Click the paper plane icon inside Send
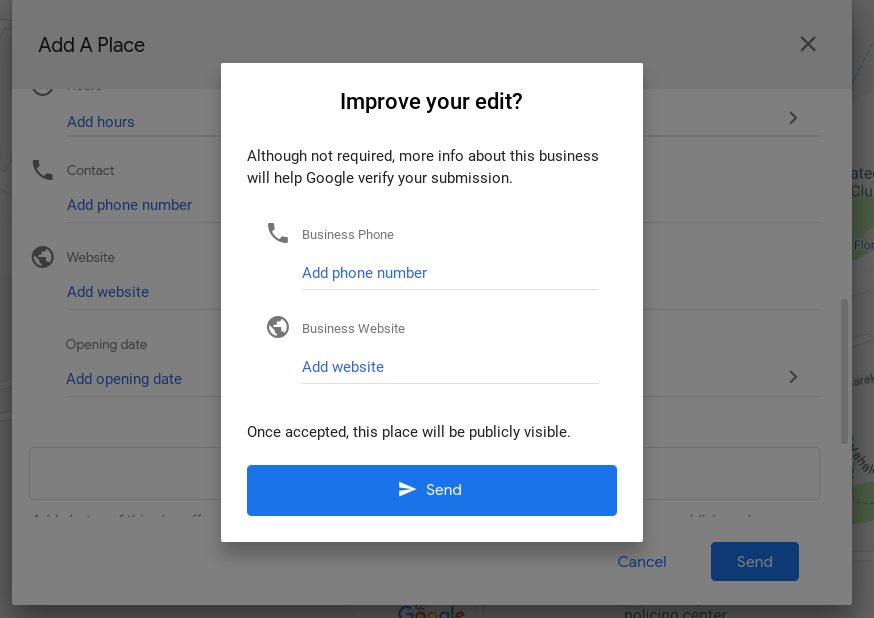Viewport: 874px width, 618px height. click(406, 490)
